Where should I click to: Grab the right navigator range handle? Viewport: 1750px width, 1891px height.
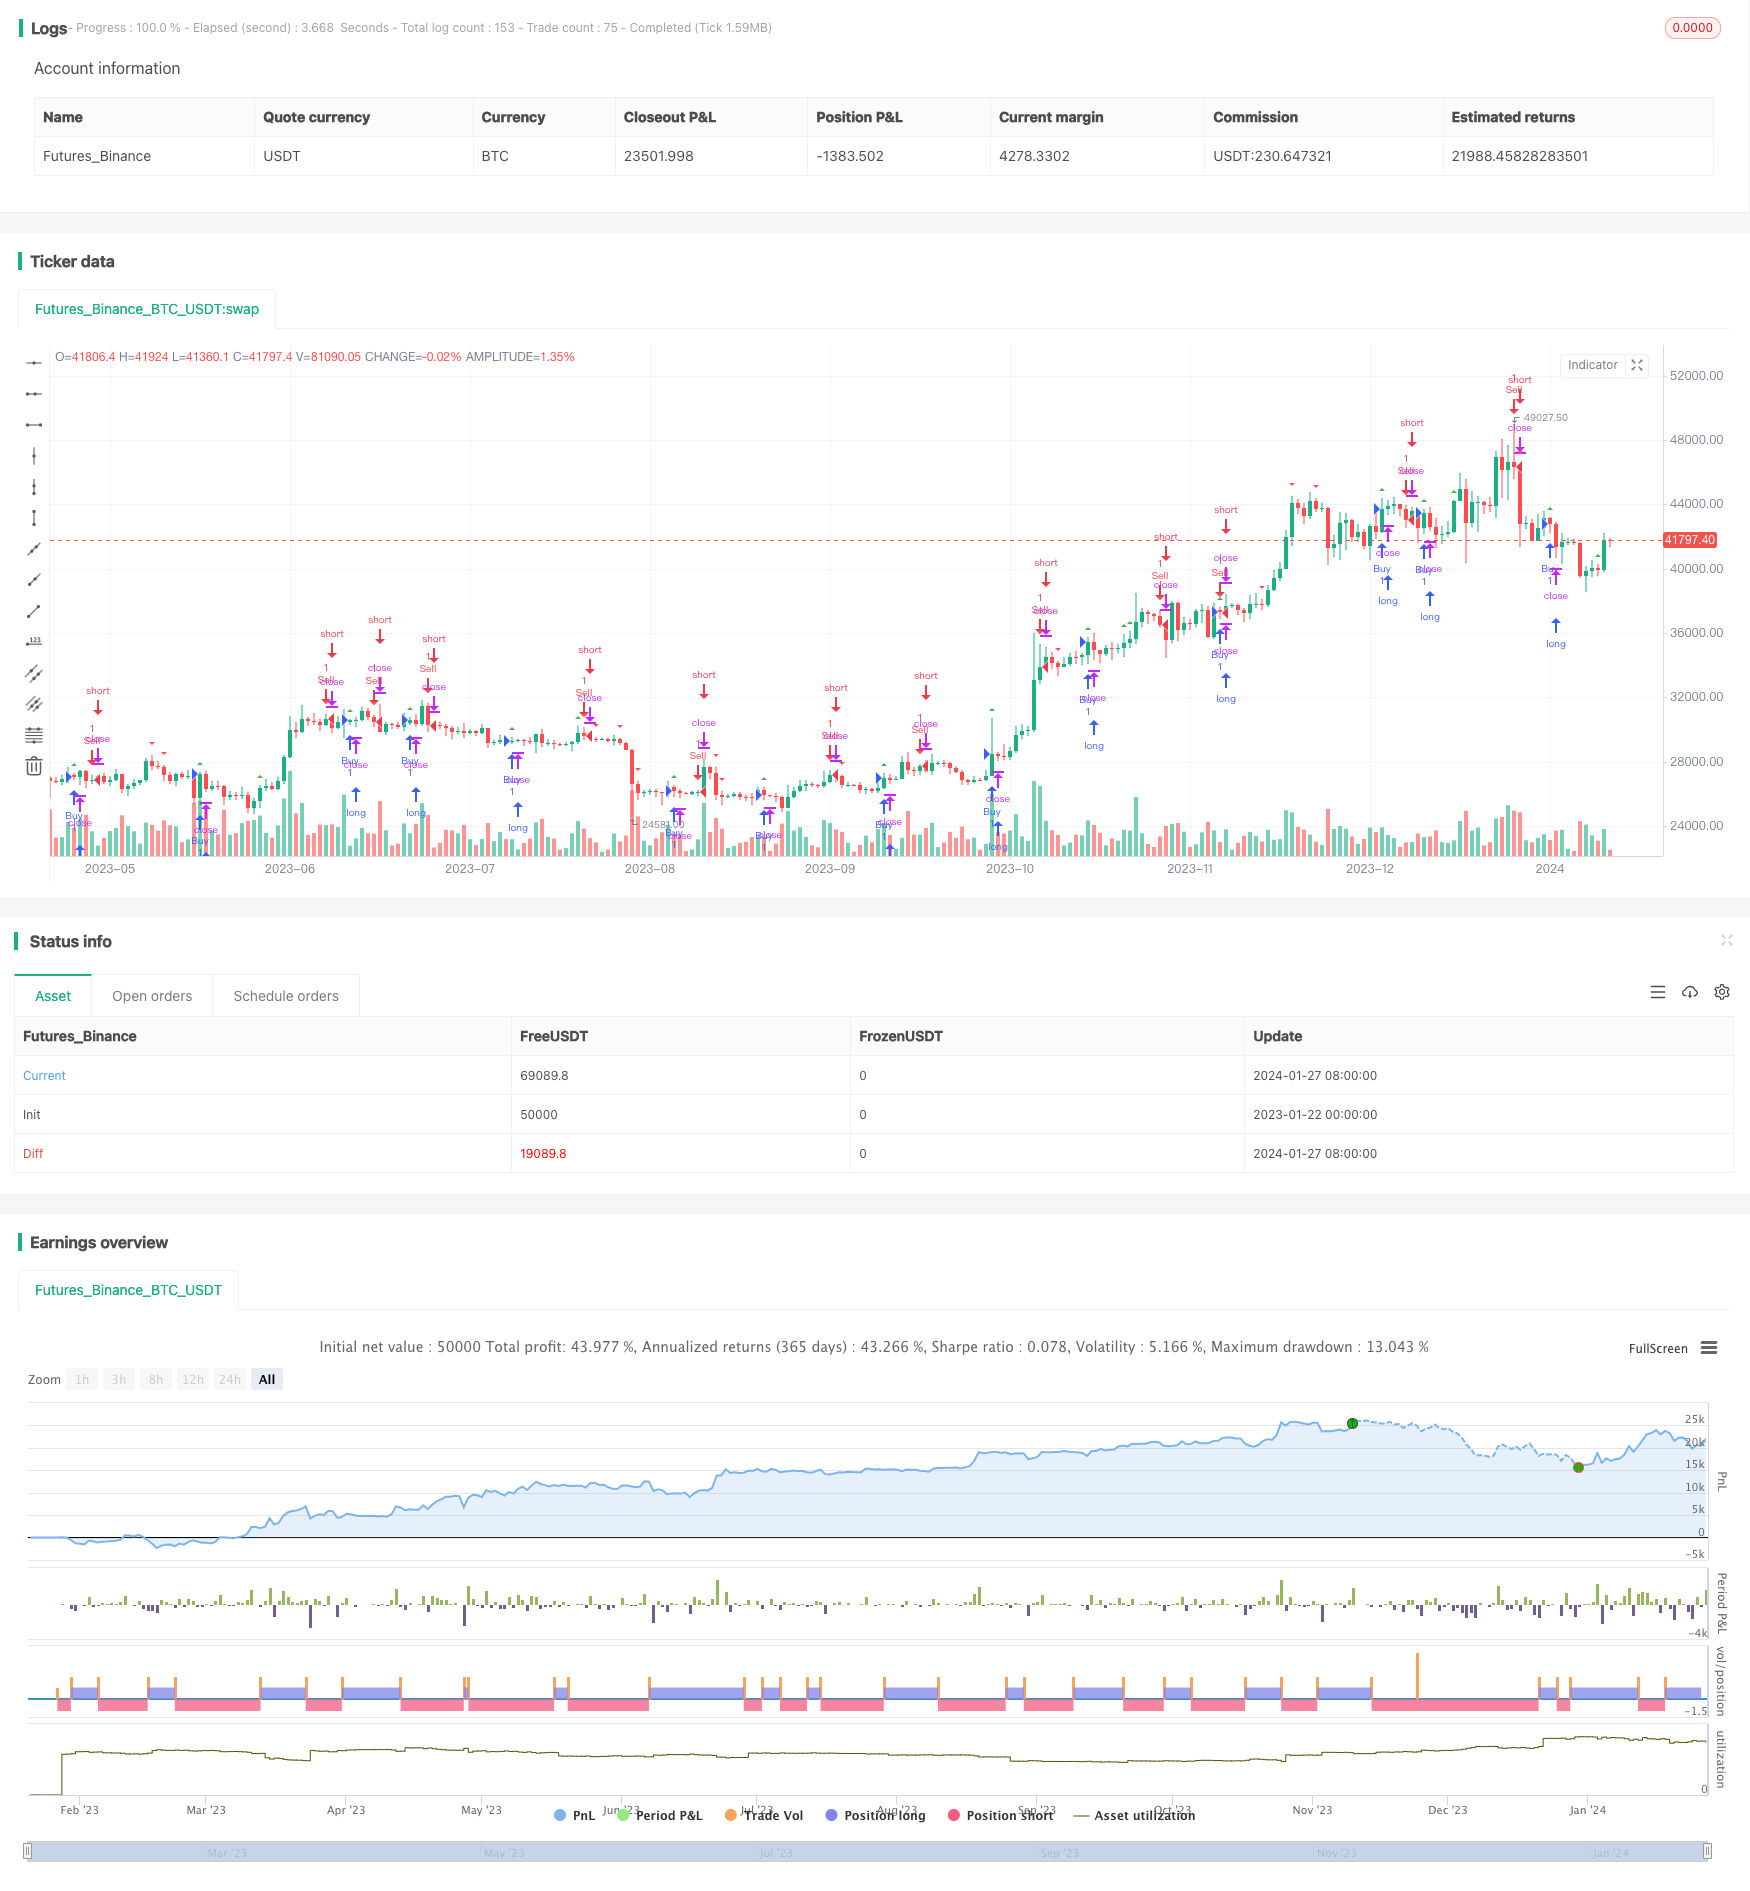pos(1707,1851)
